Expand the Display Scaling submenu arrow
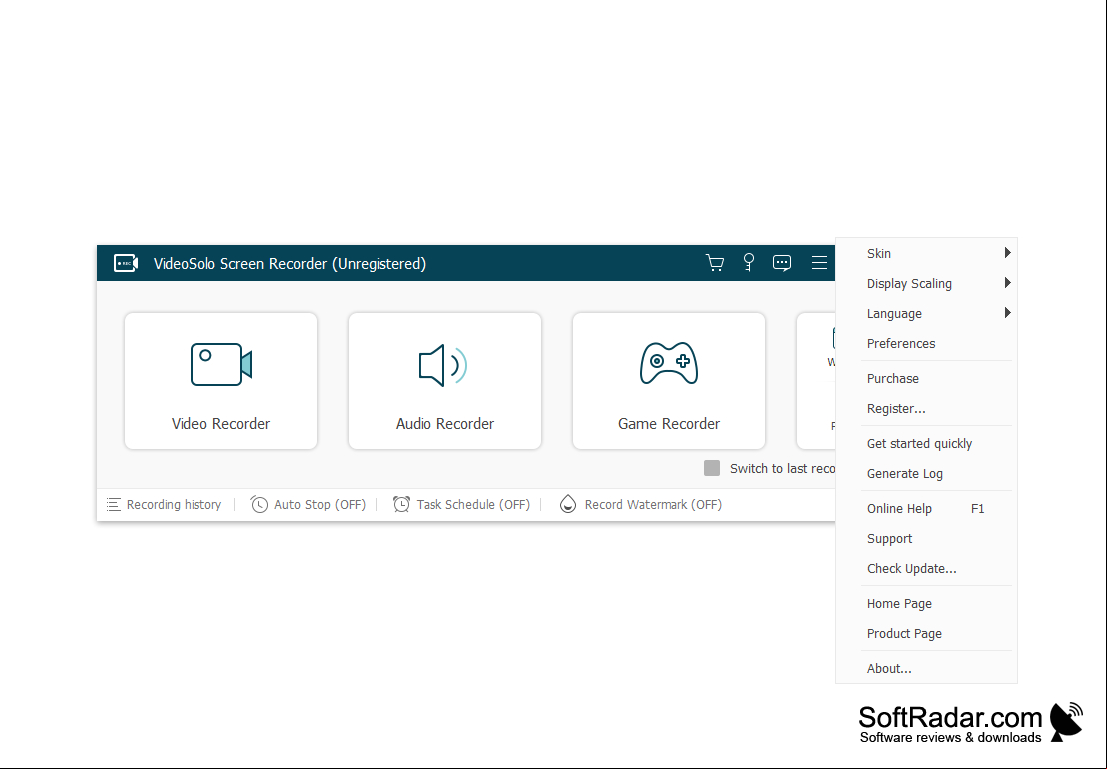Viewport: 1107px width, 769px height. point(1007,283)
